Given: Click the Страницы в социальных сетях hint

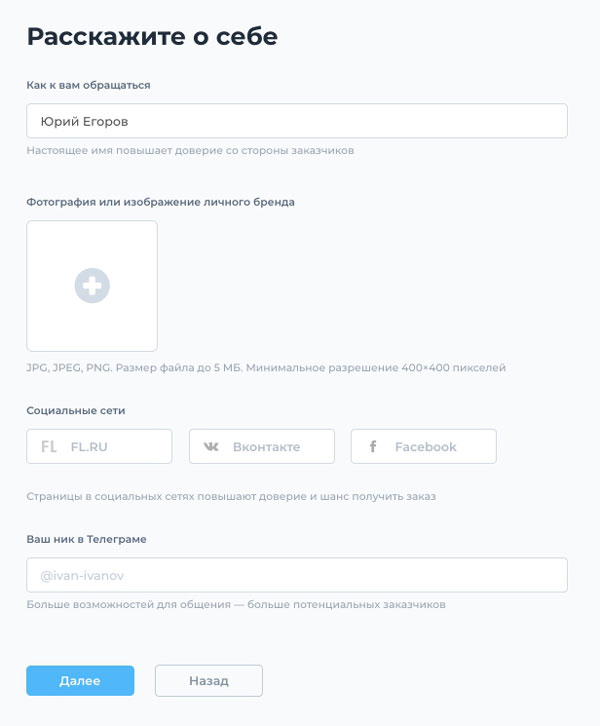Looking at the screenshot, I should [x=231, y=496].
